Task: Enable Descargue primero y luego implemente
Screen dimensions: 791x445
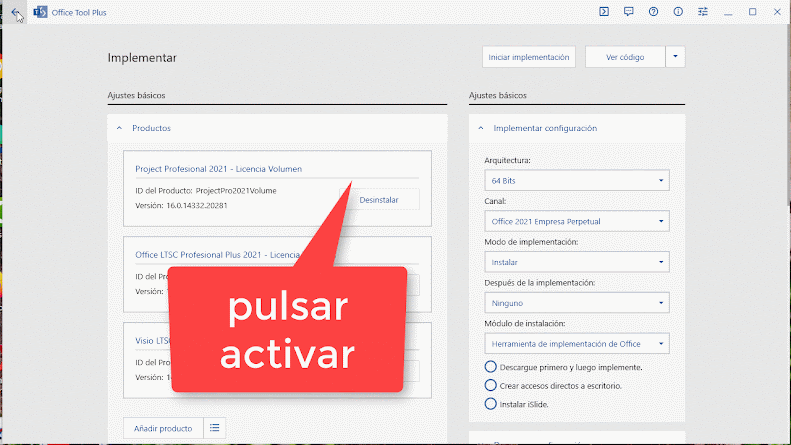Action: [490, 367]
